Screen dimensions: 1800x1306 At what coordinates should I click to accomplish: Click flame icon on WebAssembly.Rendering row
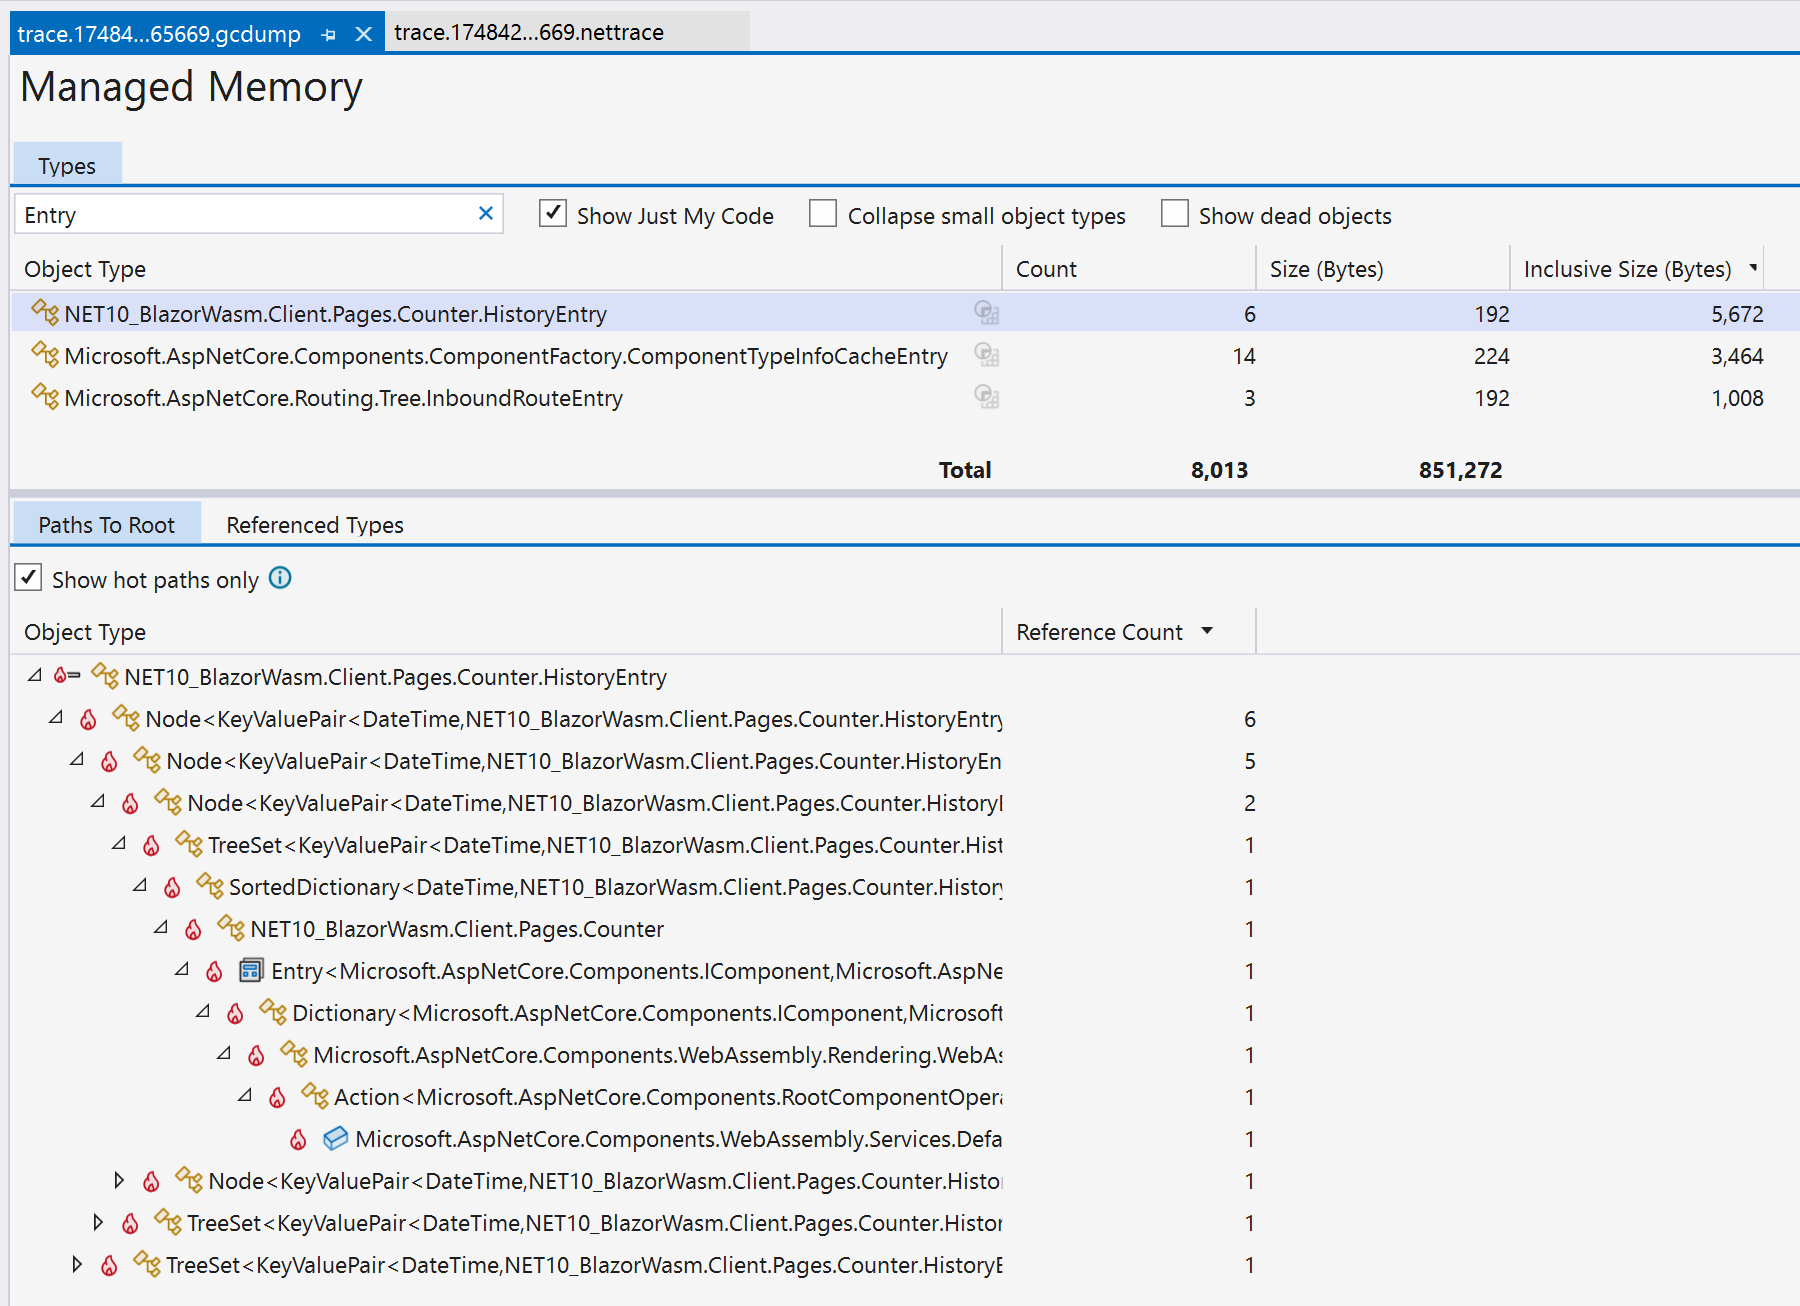pyautogui.click(x=256, y=1055)
